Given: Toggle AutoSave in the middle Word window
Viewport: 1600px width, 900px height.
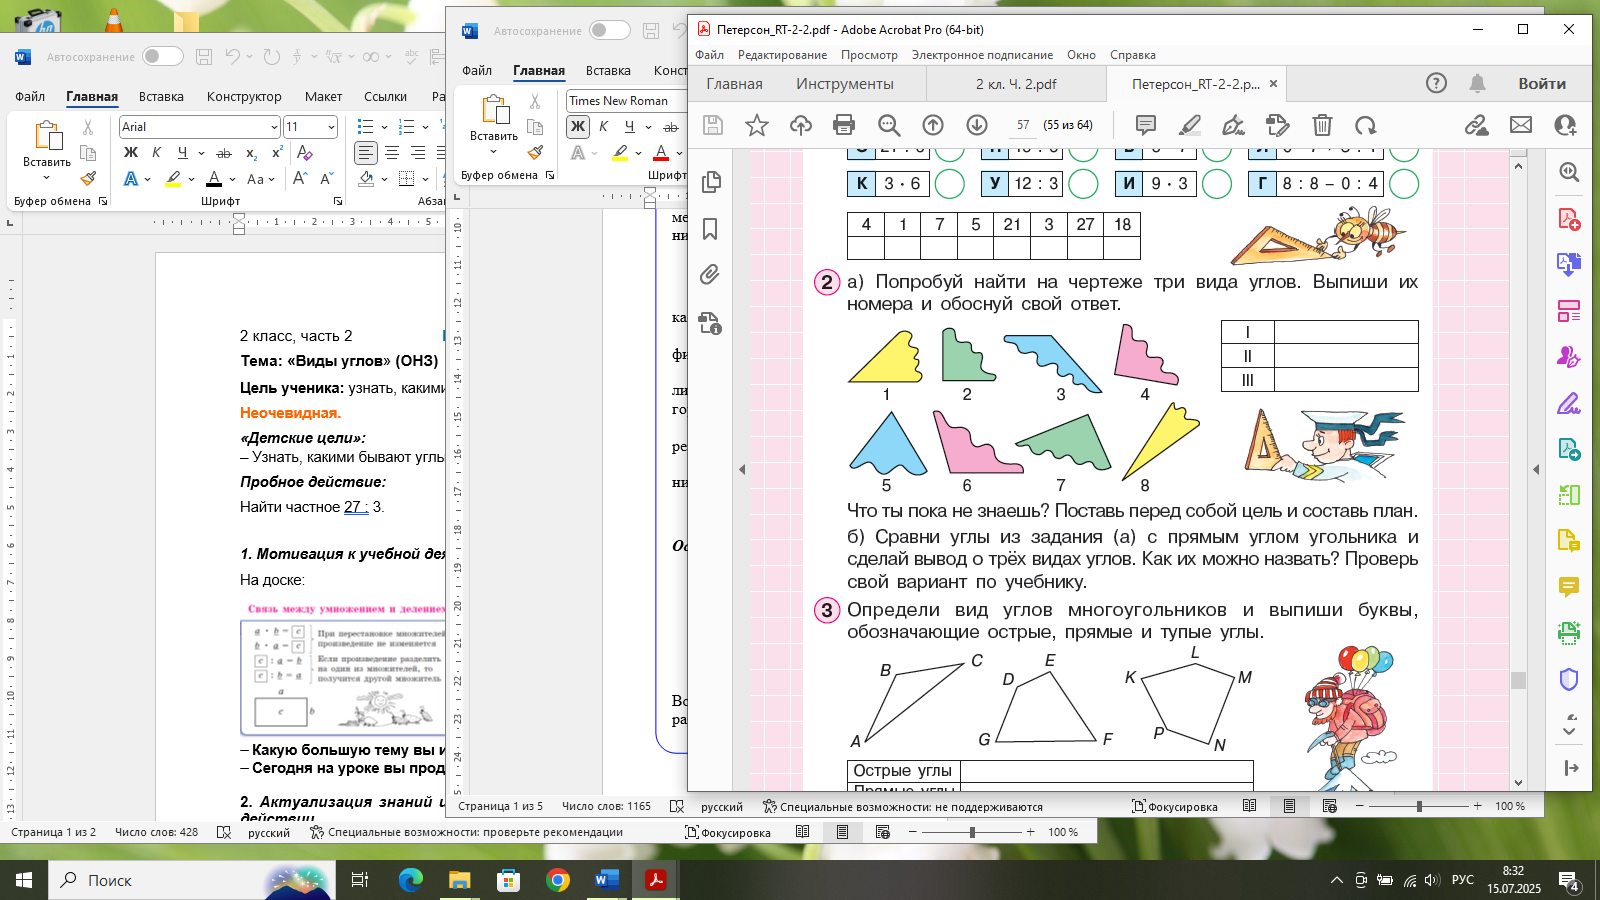Looking at the screenshot, I should [x=609, y=30].
